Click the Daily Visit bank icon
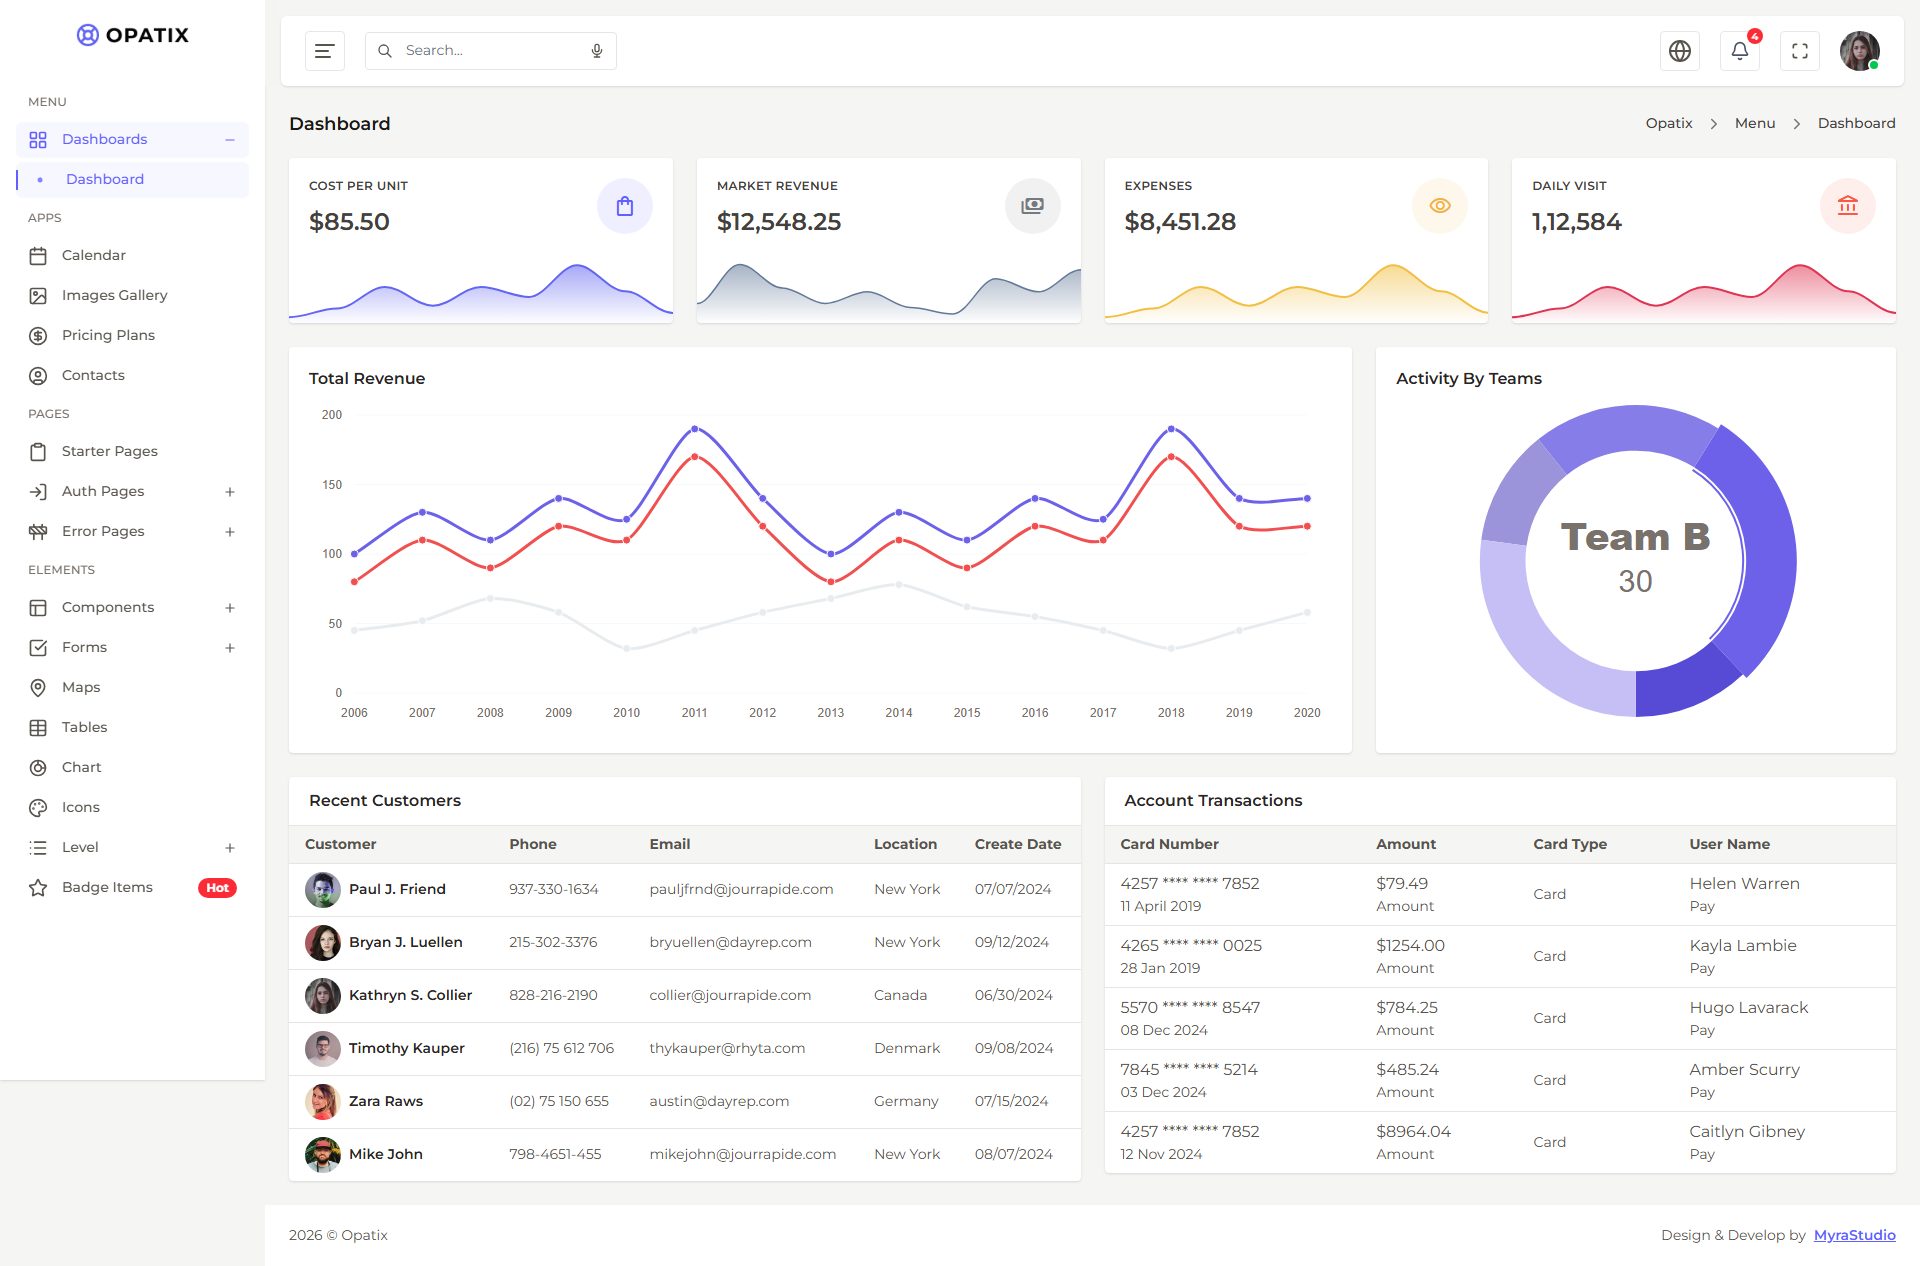The height and width of the screenshot is (1266, 1920). (x=1848, y=206)
